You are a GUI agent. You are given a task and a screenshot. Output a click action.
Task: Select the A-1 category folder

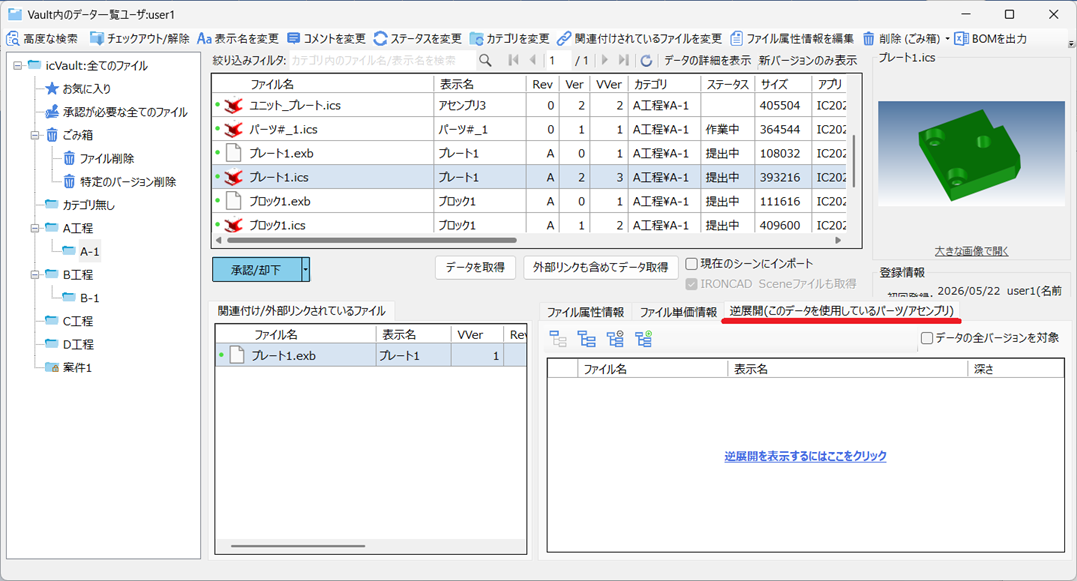coord(81,251)
